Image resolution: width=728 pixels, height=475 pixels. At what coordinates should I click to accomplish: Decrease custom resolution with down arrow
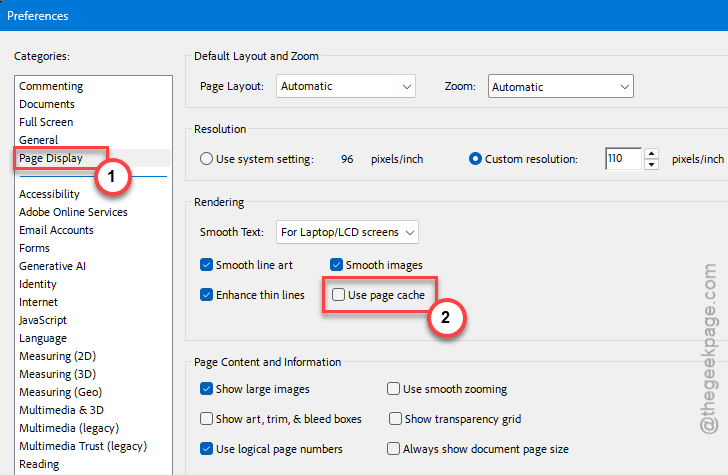click(651, 164)
